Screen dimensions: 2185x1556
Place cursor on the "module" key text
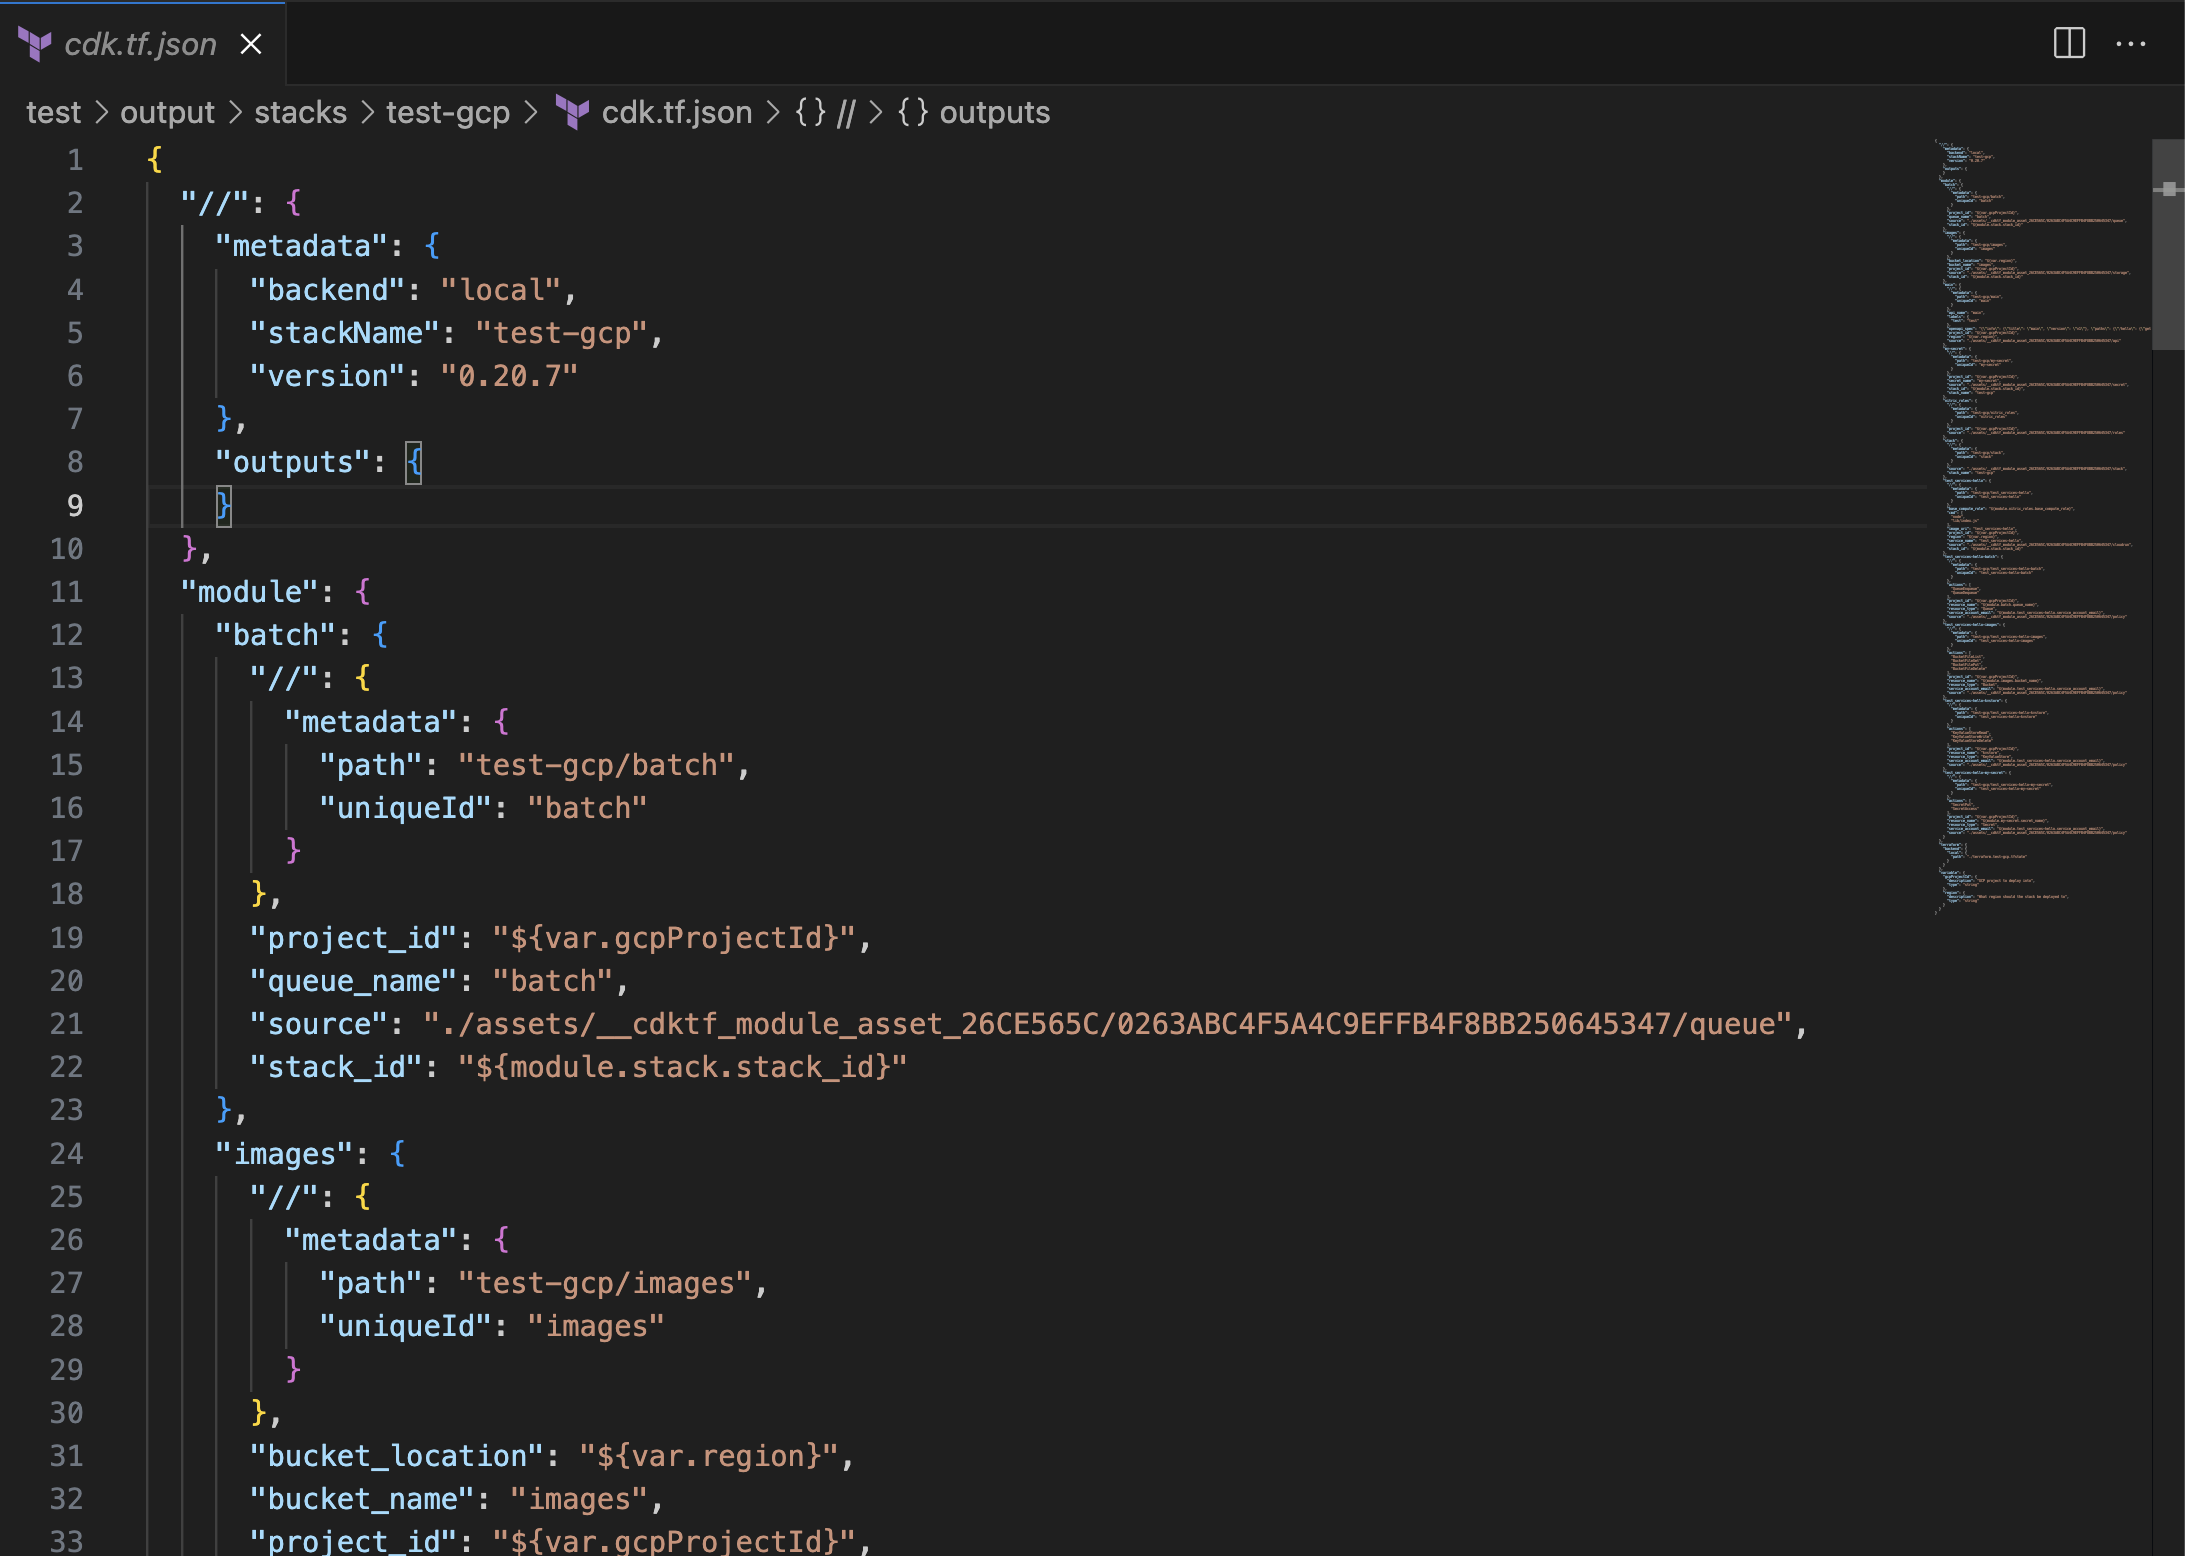250,592
